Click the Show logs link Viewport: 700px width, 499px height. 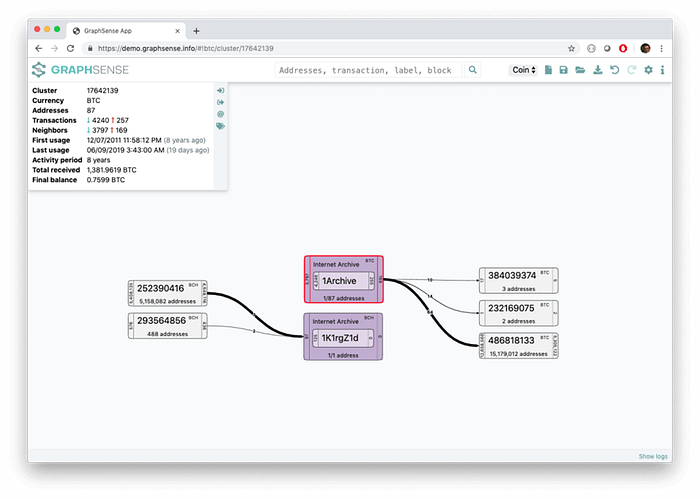pos(654,456)
